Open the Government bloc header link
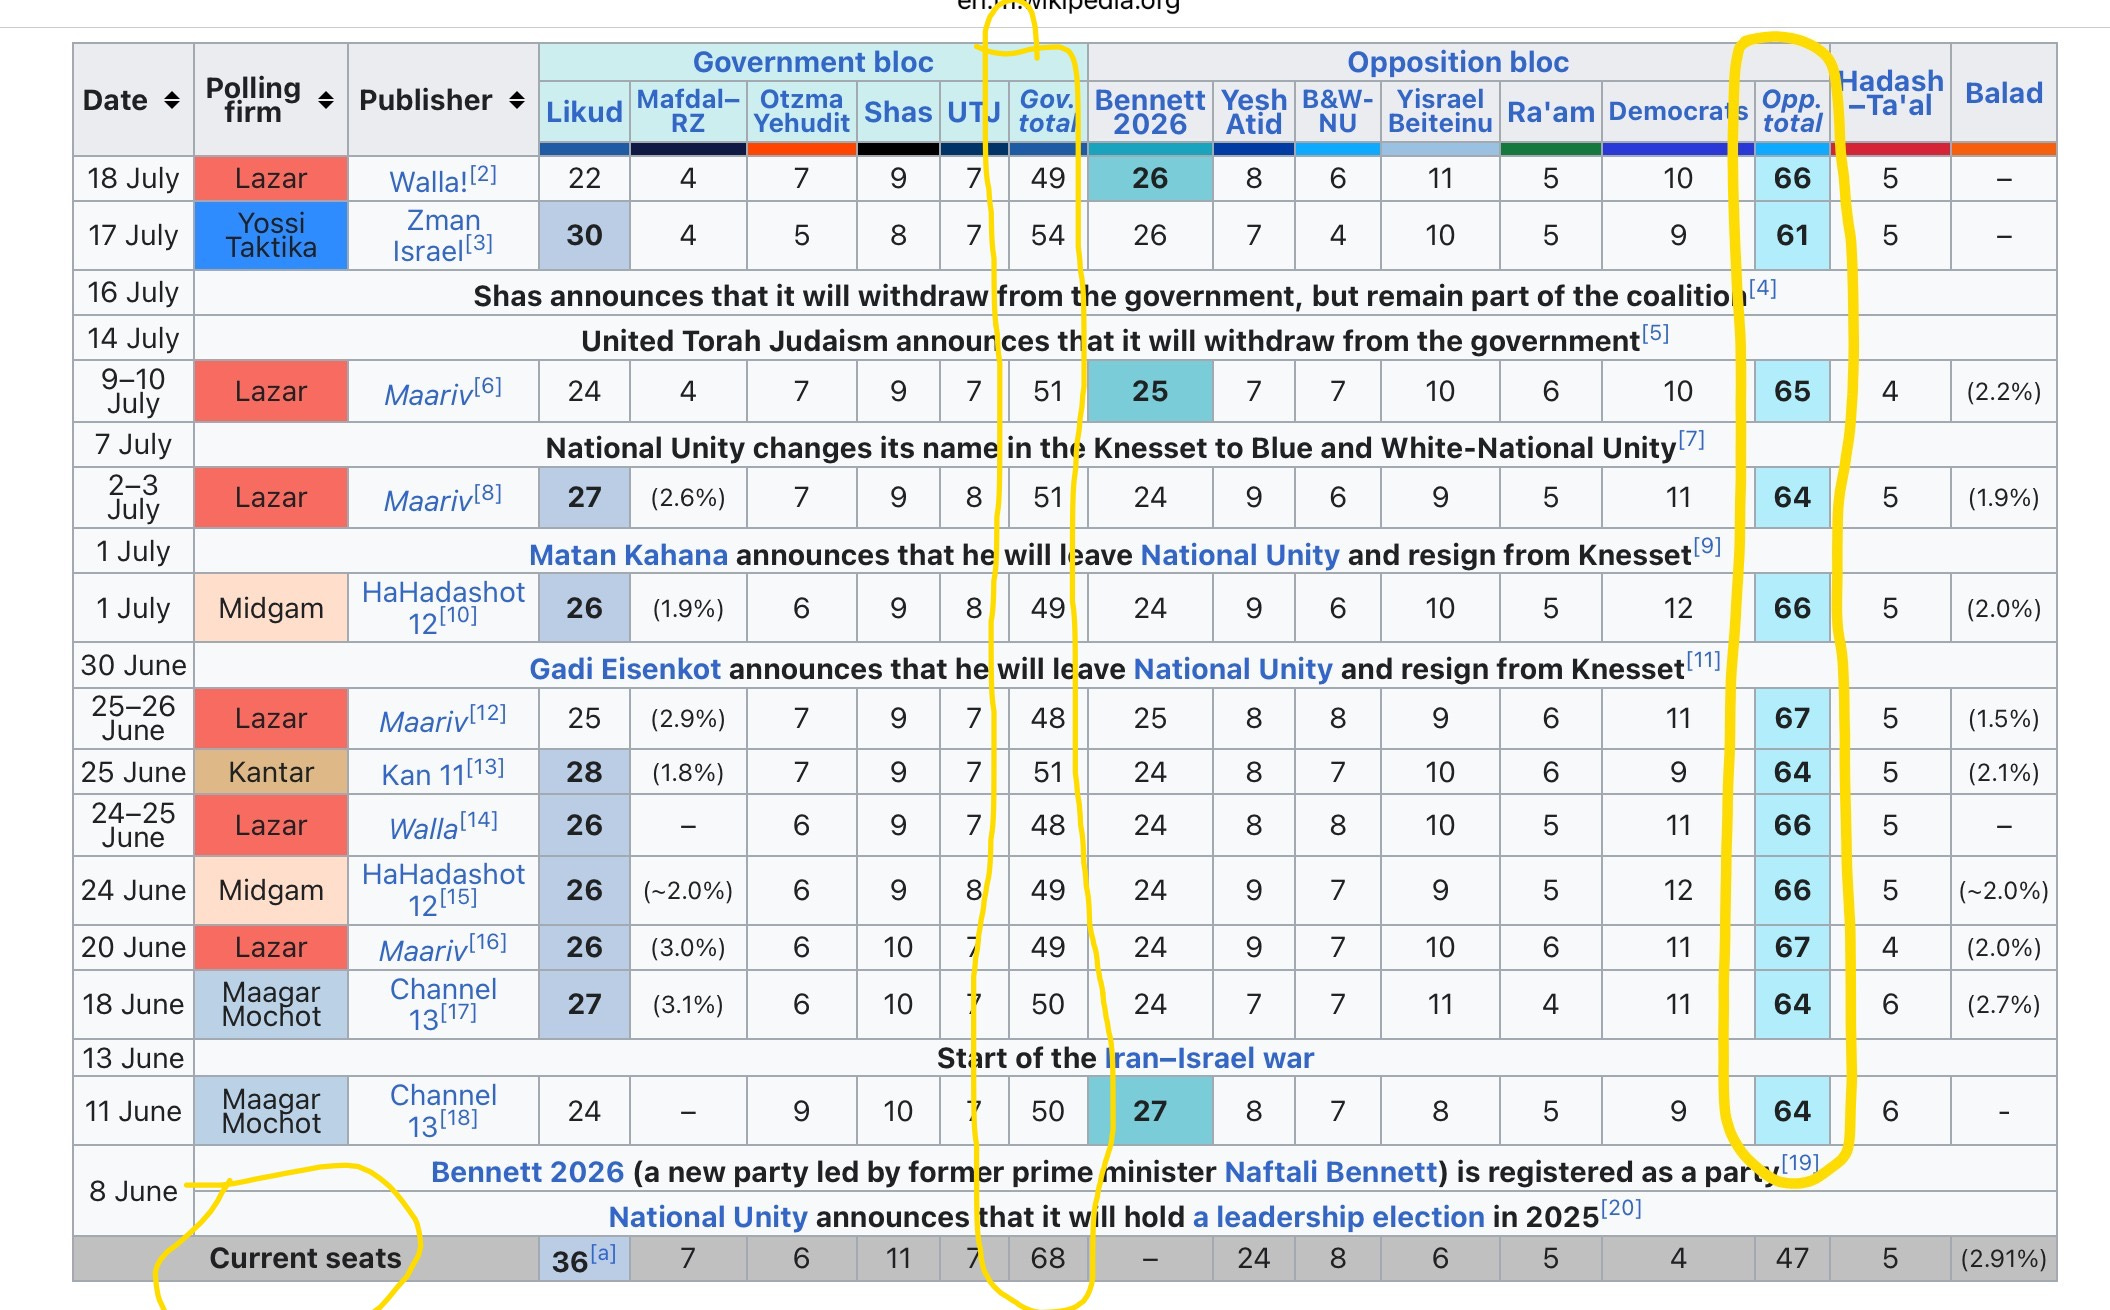 pyautogui.click(x=812, y=62)
